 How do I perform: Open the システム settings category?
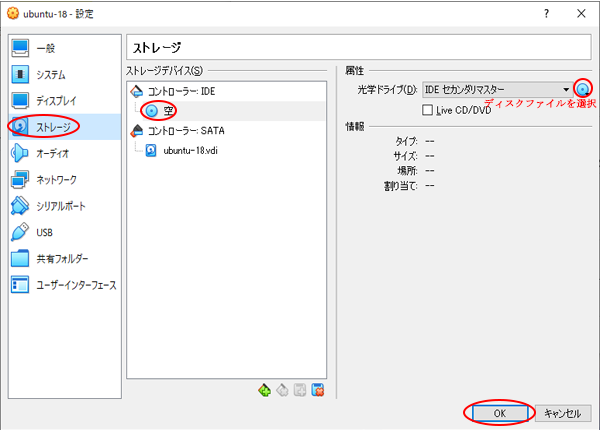tap(65, 75)
